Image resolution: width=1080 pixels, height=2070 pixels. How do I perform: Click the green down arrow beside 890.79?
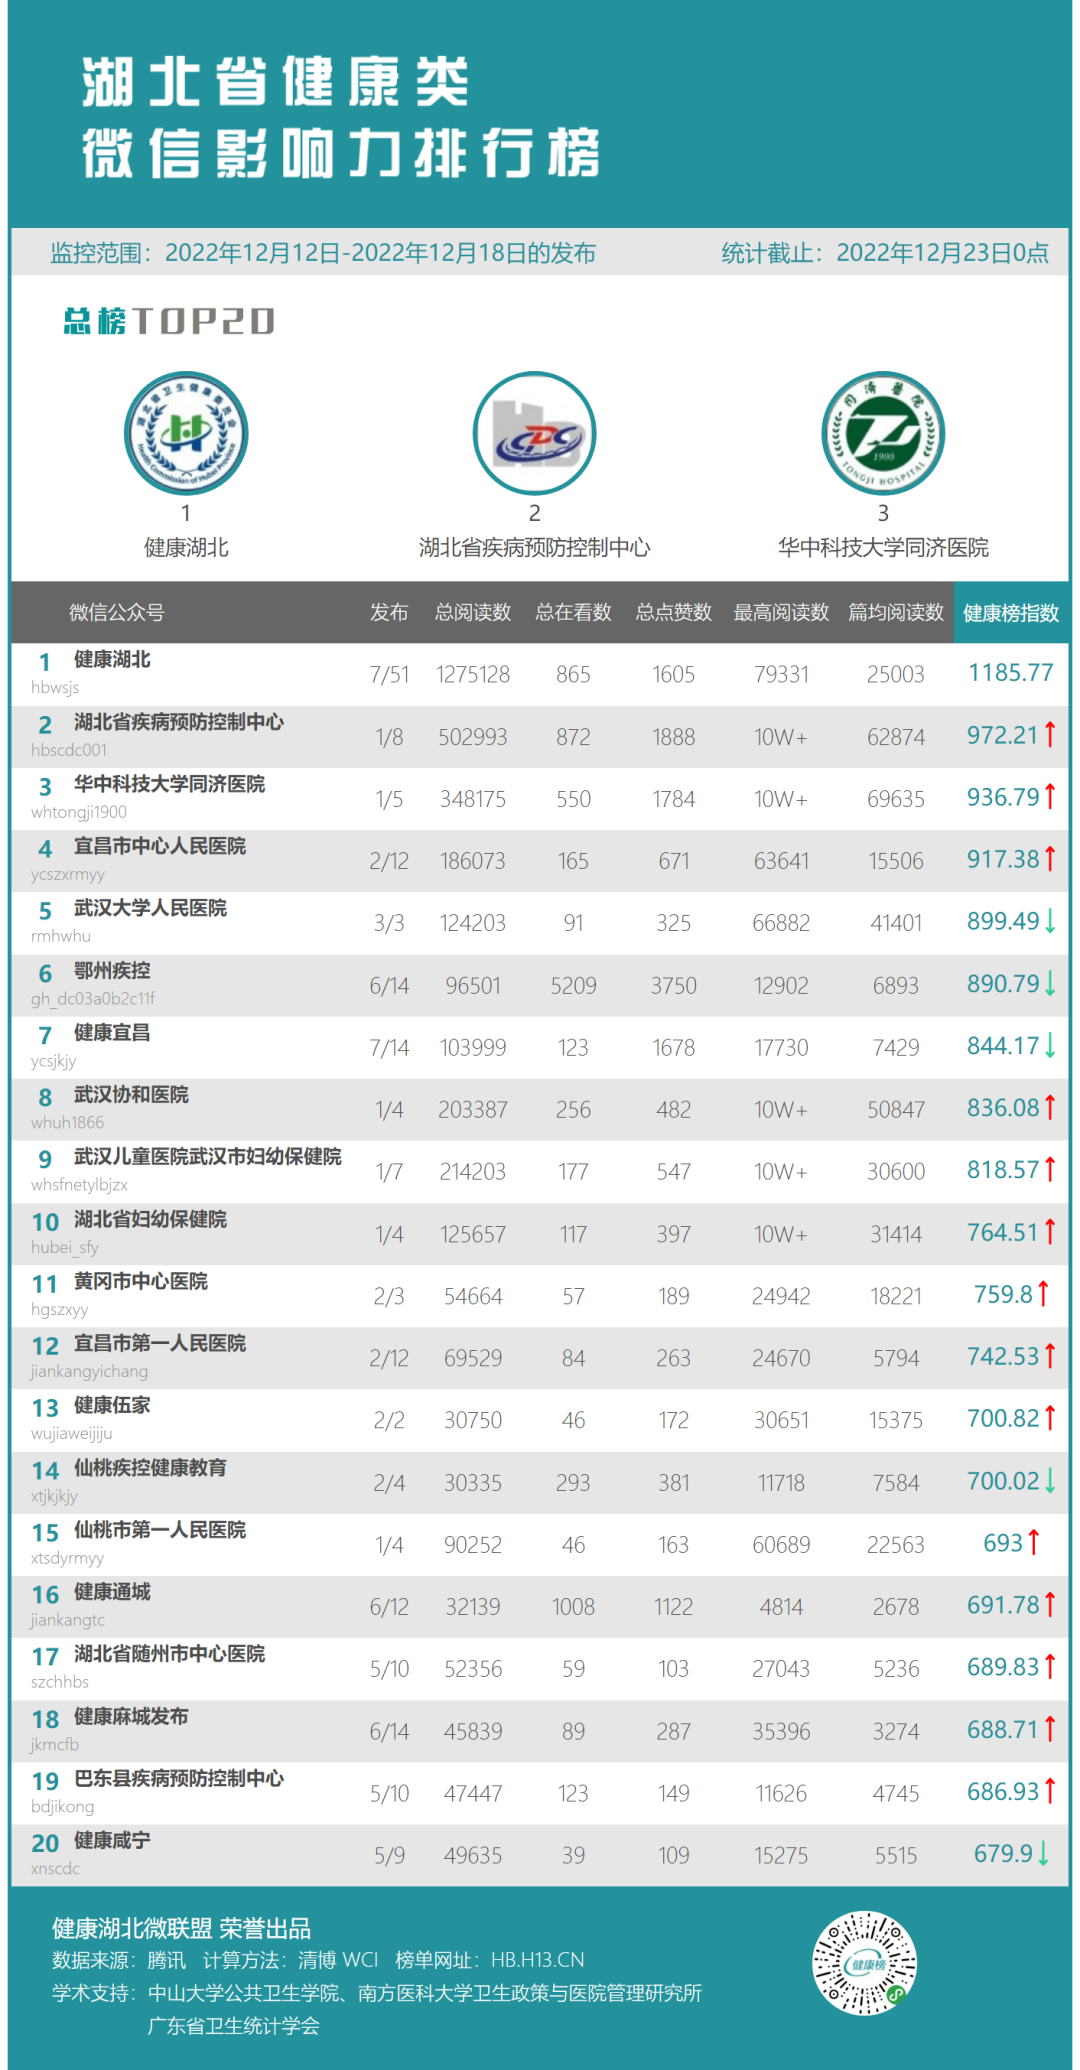pyautogui.click(x=1050, y=984)
